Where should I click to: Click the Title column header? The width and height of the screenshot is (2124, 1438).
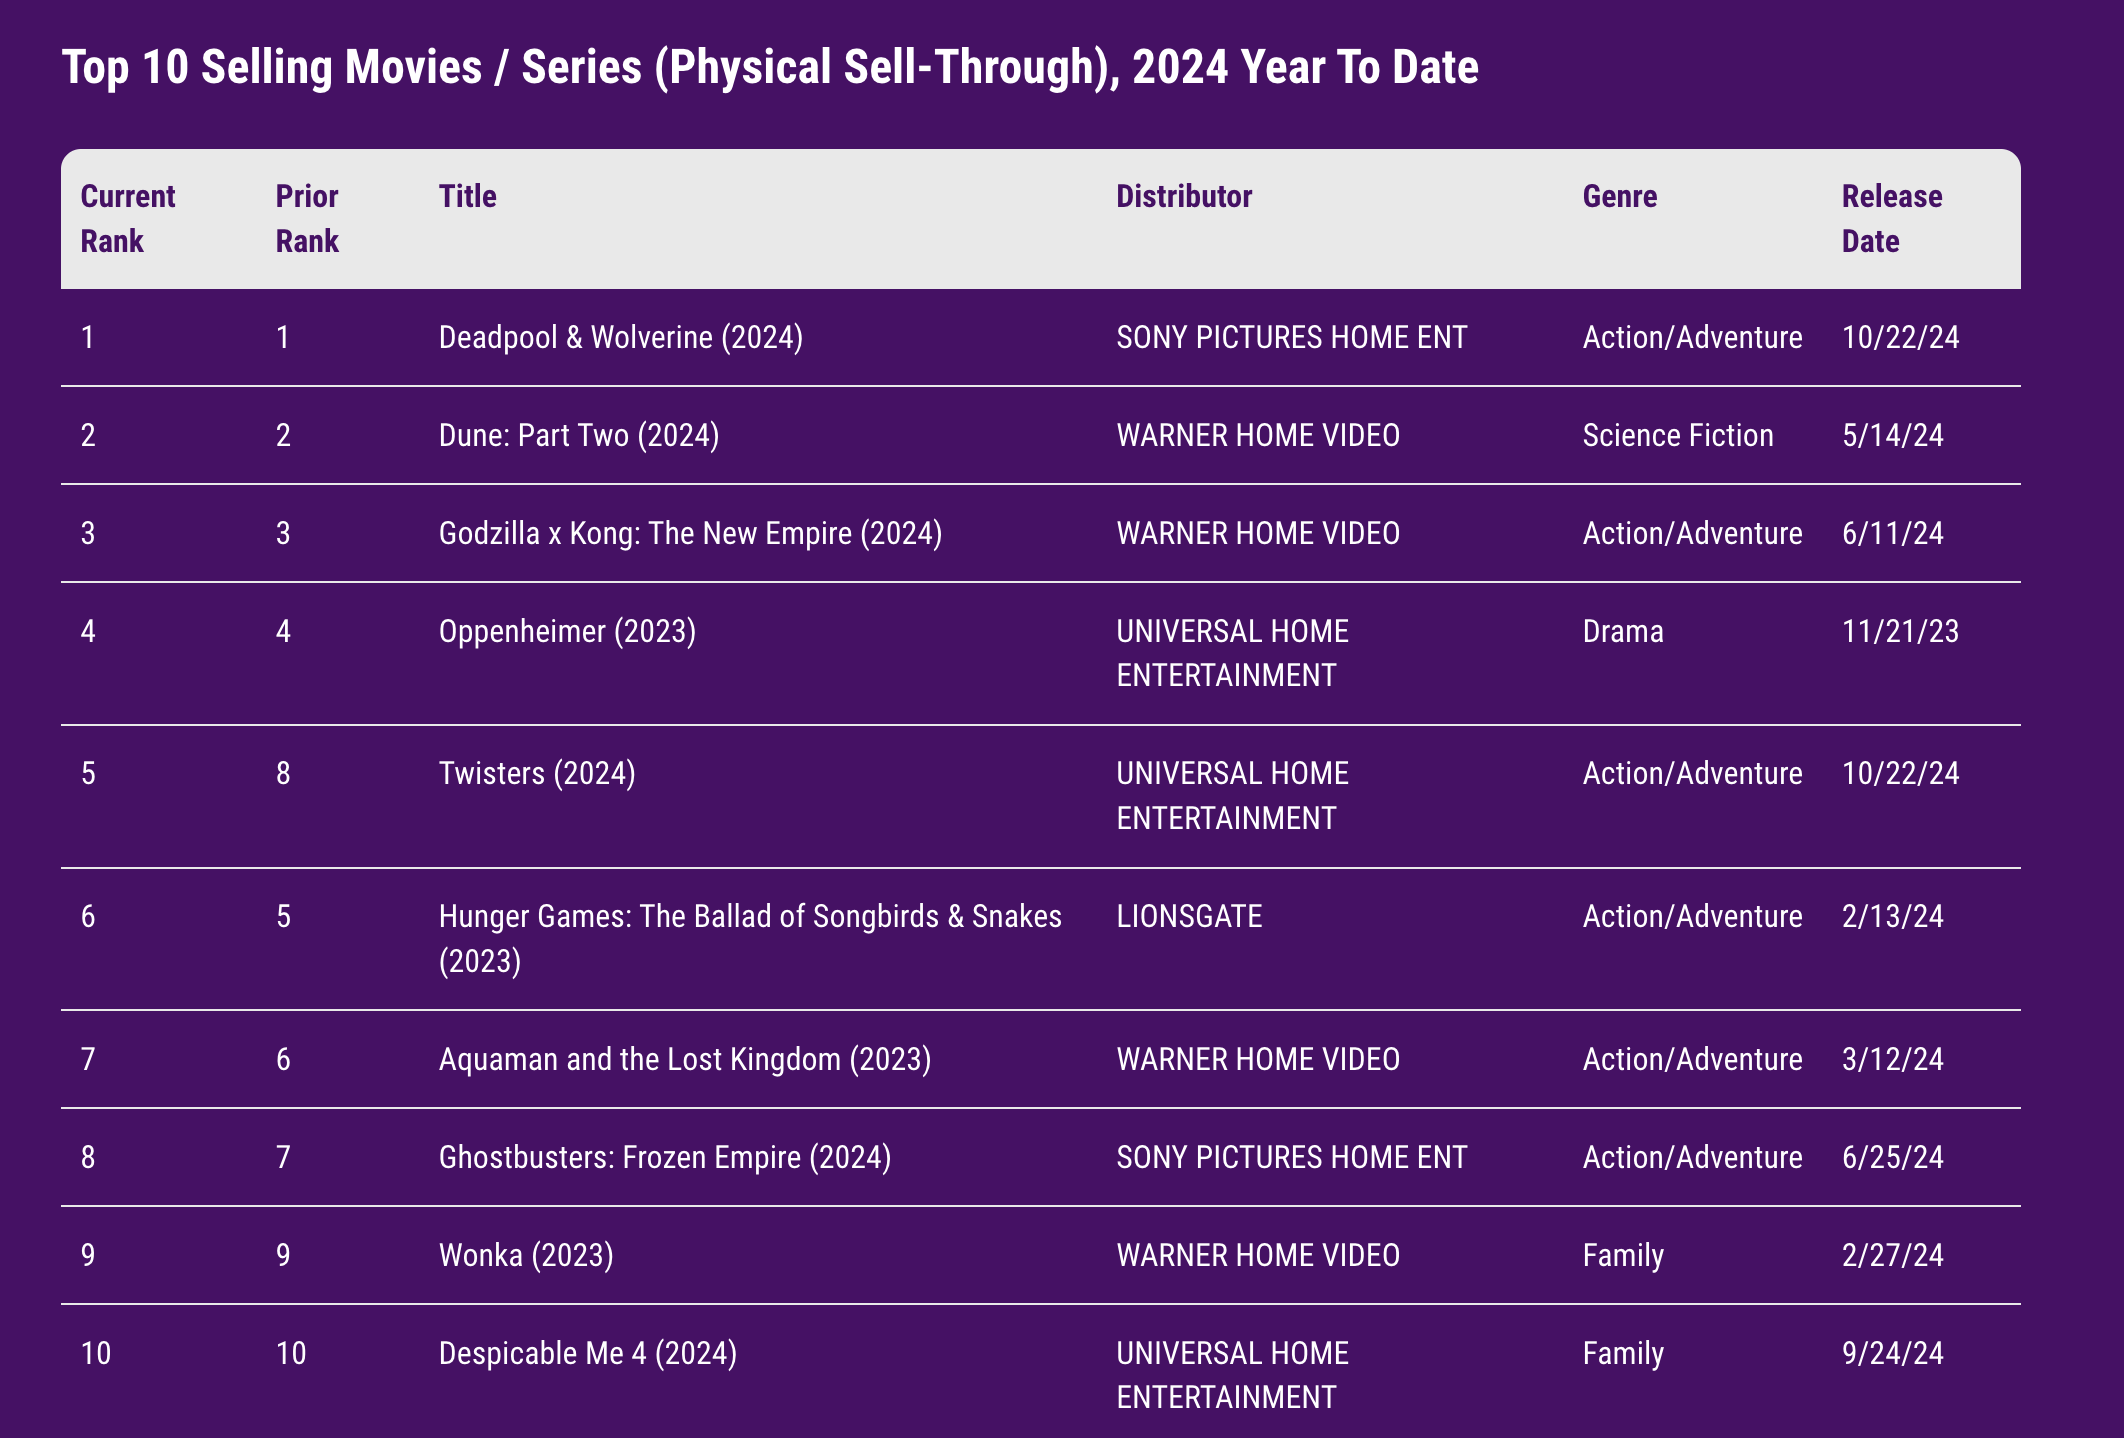point(467,196)
